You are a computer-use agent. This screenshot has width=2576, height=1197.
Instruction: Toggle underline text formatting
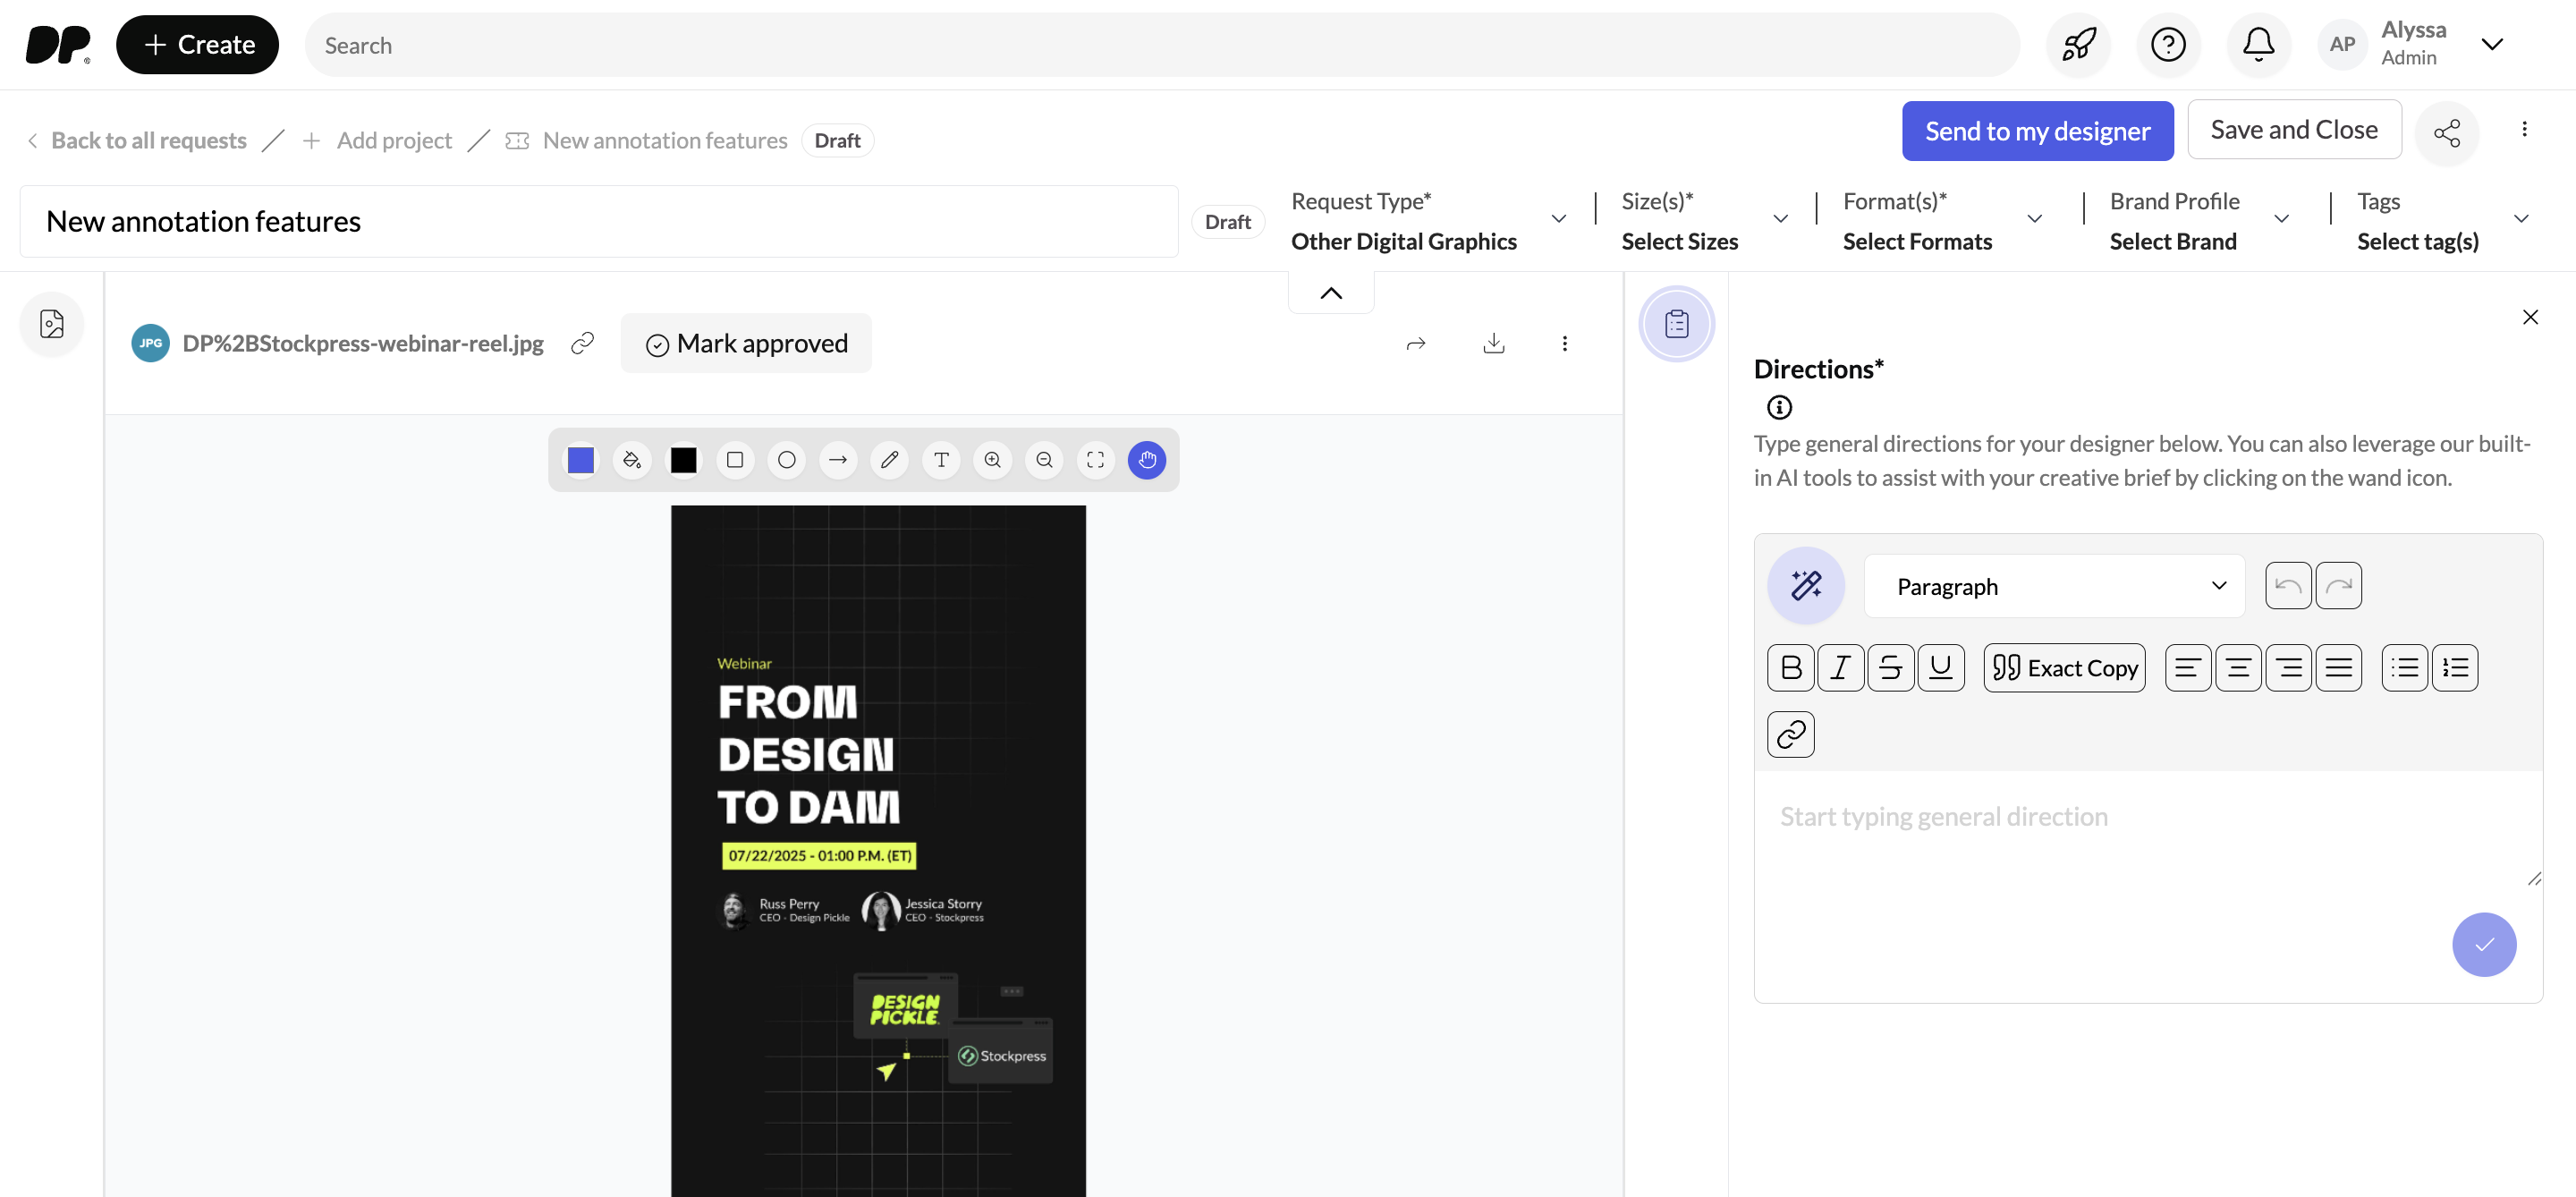pos(1940,668)
